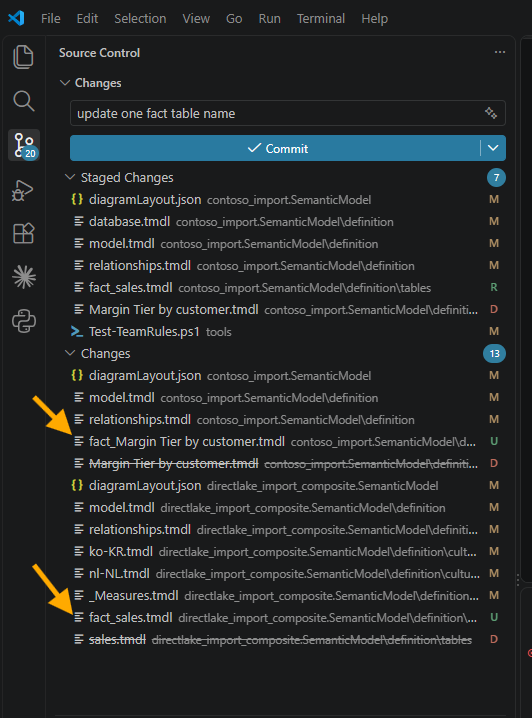Open the Run menu

pyautogui.click(x=269, y=18)
